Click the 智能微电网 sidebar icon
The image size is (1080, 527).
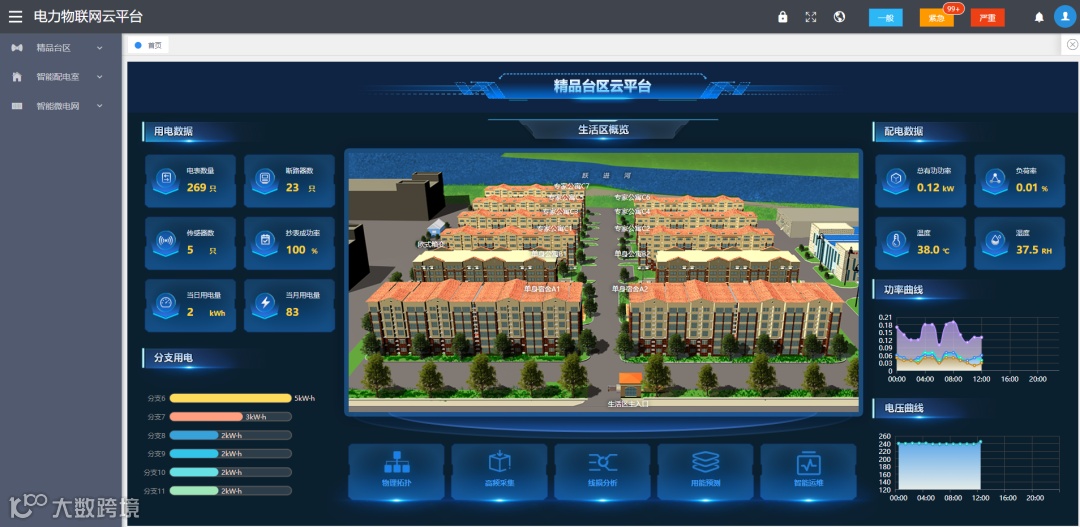17,106
